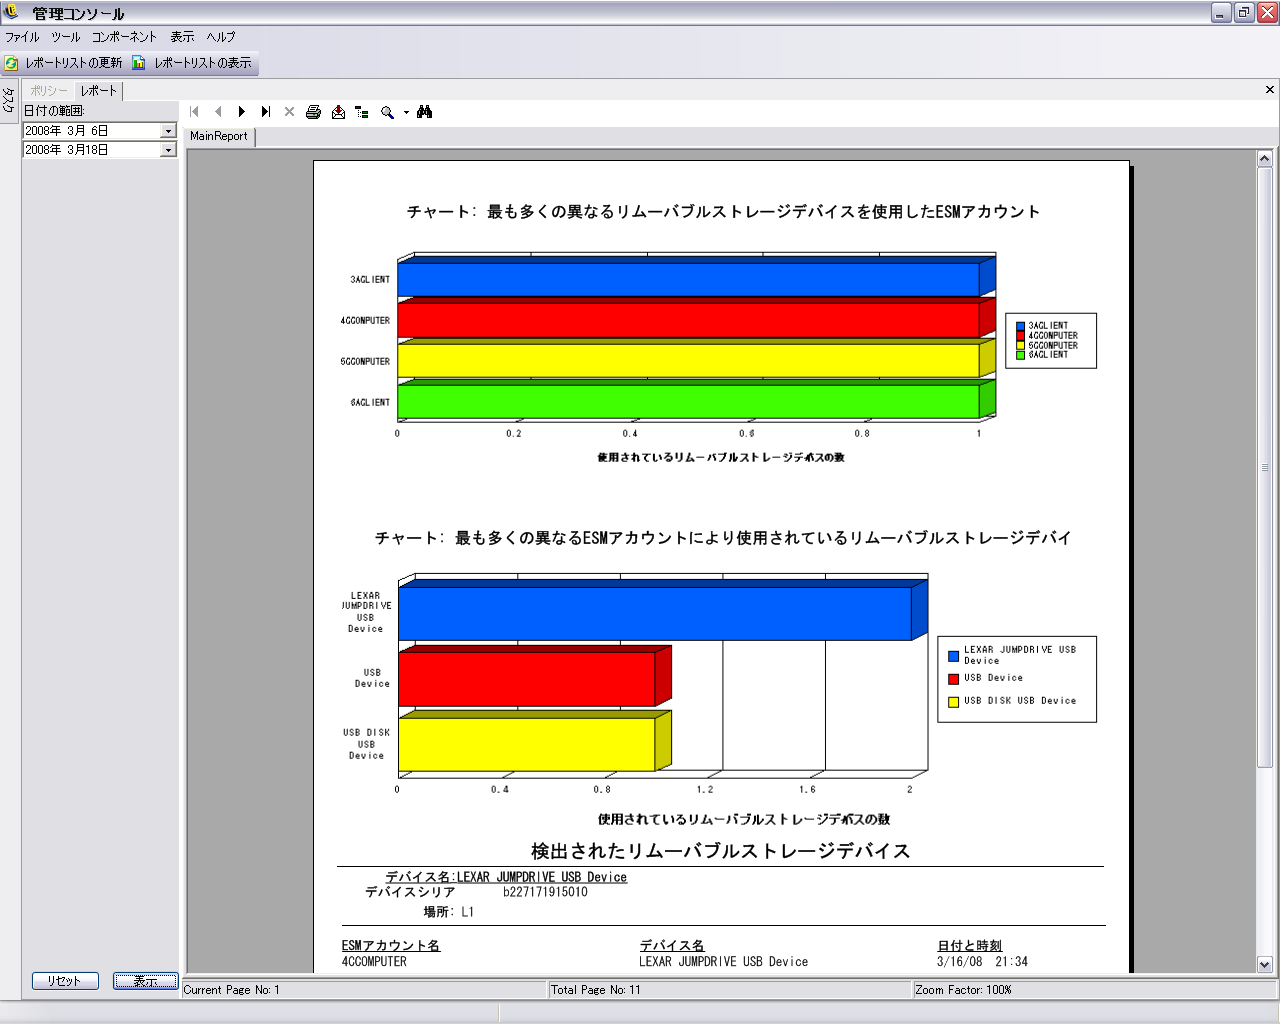Toggle the group tree icon
Screen dimensions: 1280x1024
click(x=362, y=112)
